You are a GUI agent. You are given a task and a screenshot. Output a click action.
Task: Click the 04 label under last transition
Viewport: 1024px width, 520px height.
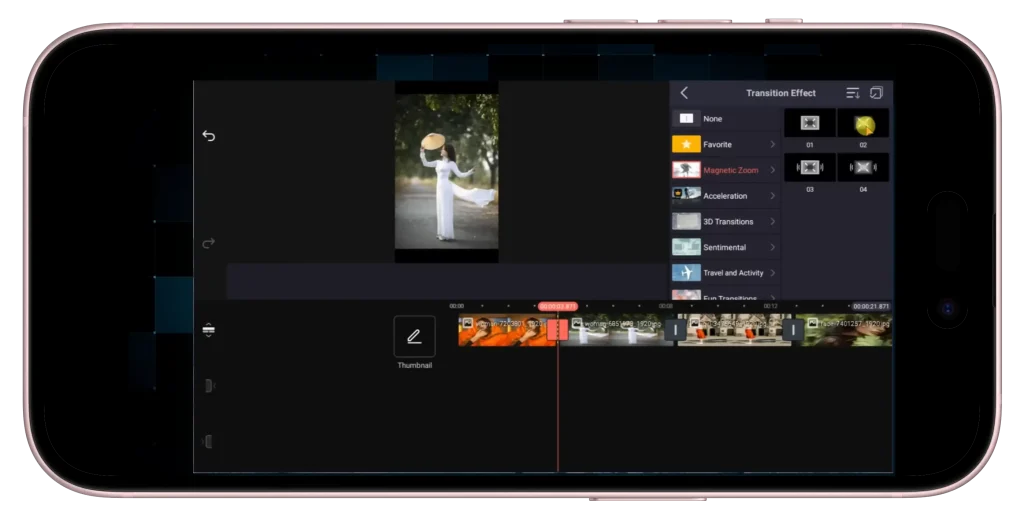tap(863, 189)
